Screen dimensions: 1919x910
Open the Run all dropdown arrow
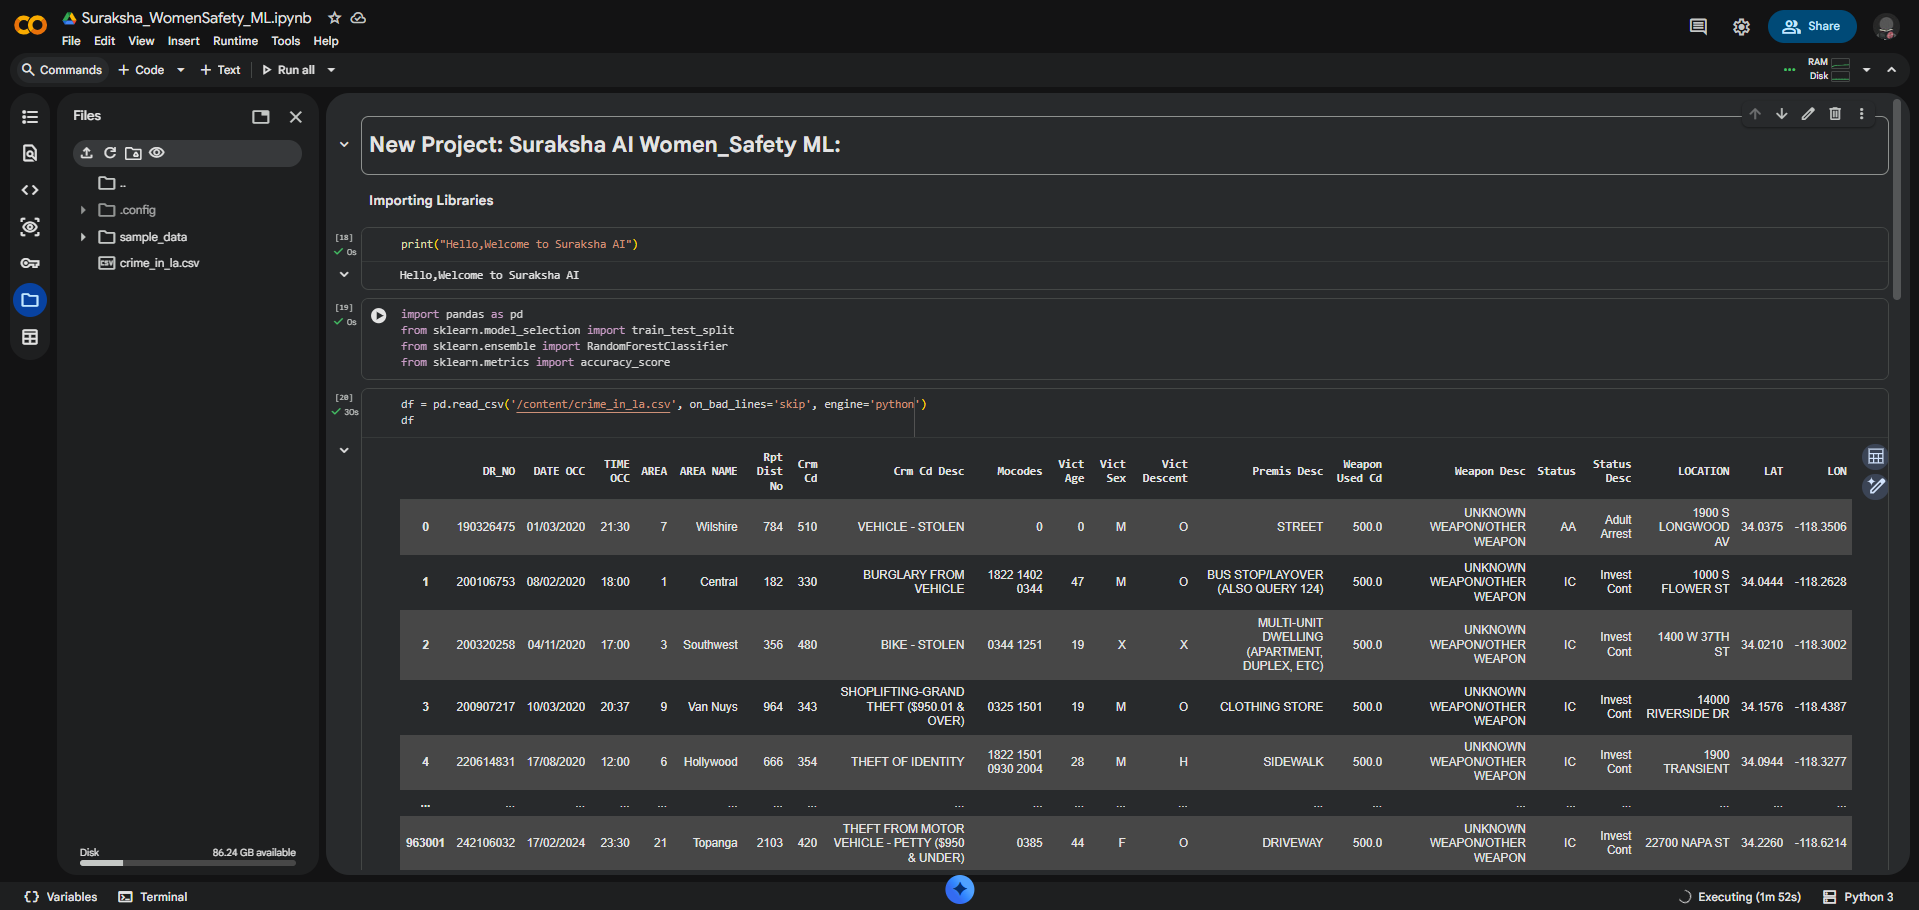(331, 70)
